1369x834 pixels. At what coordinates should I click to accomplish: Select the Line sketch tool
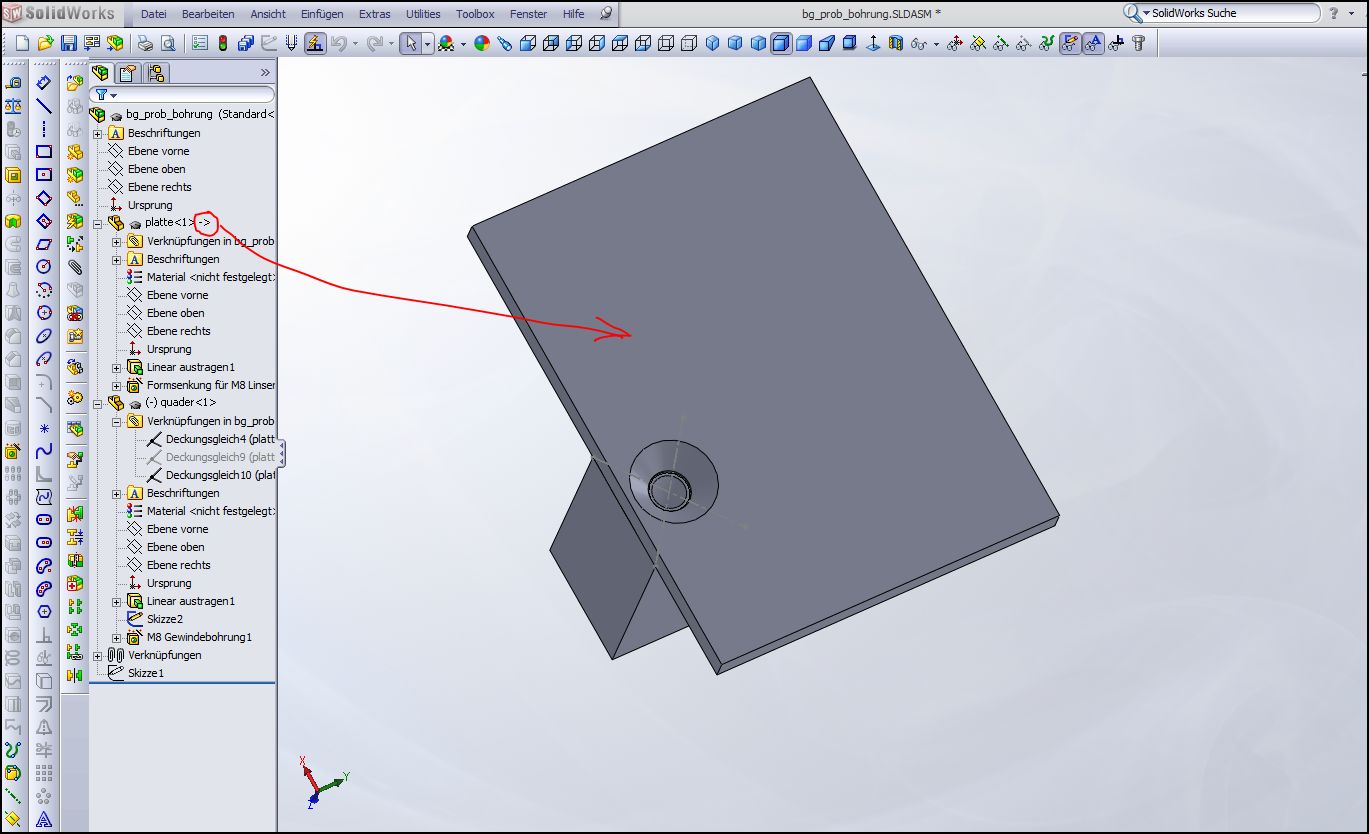pos(44,106)
